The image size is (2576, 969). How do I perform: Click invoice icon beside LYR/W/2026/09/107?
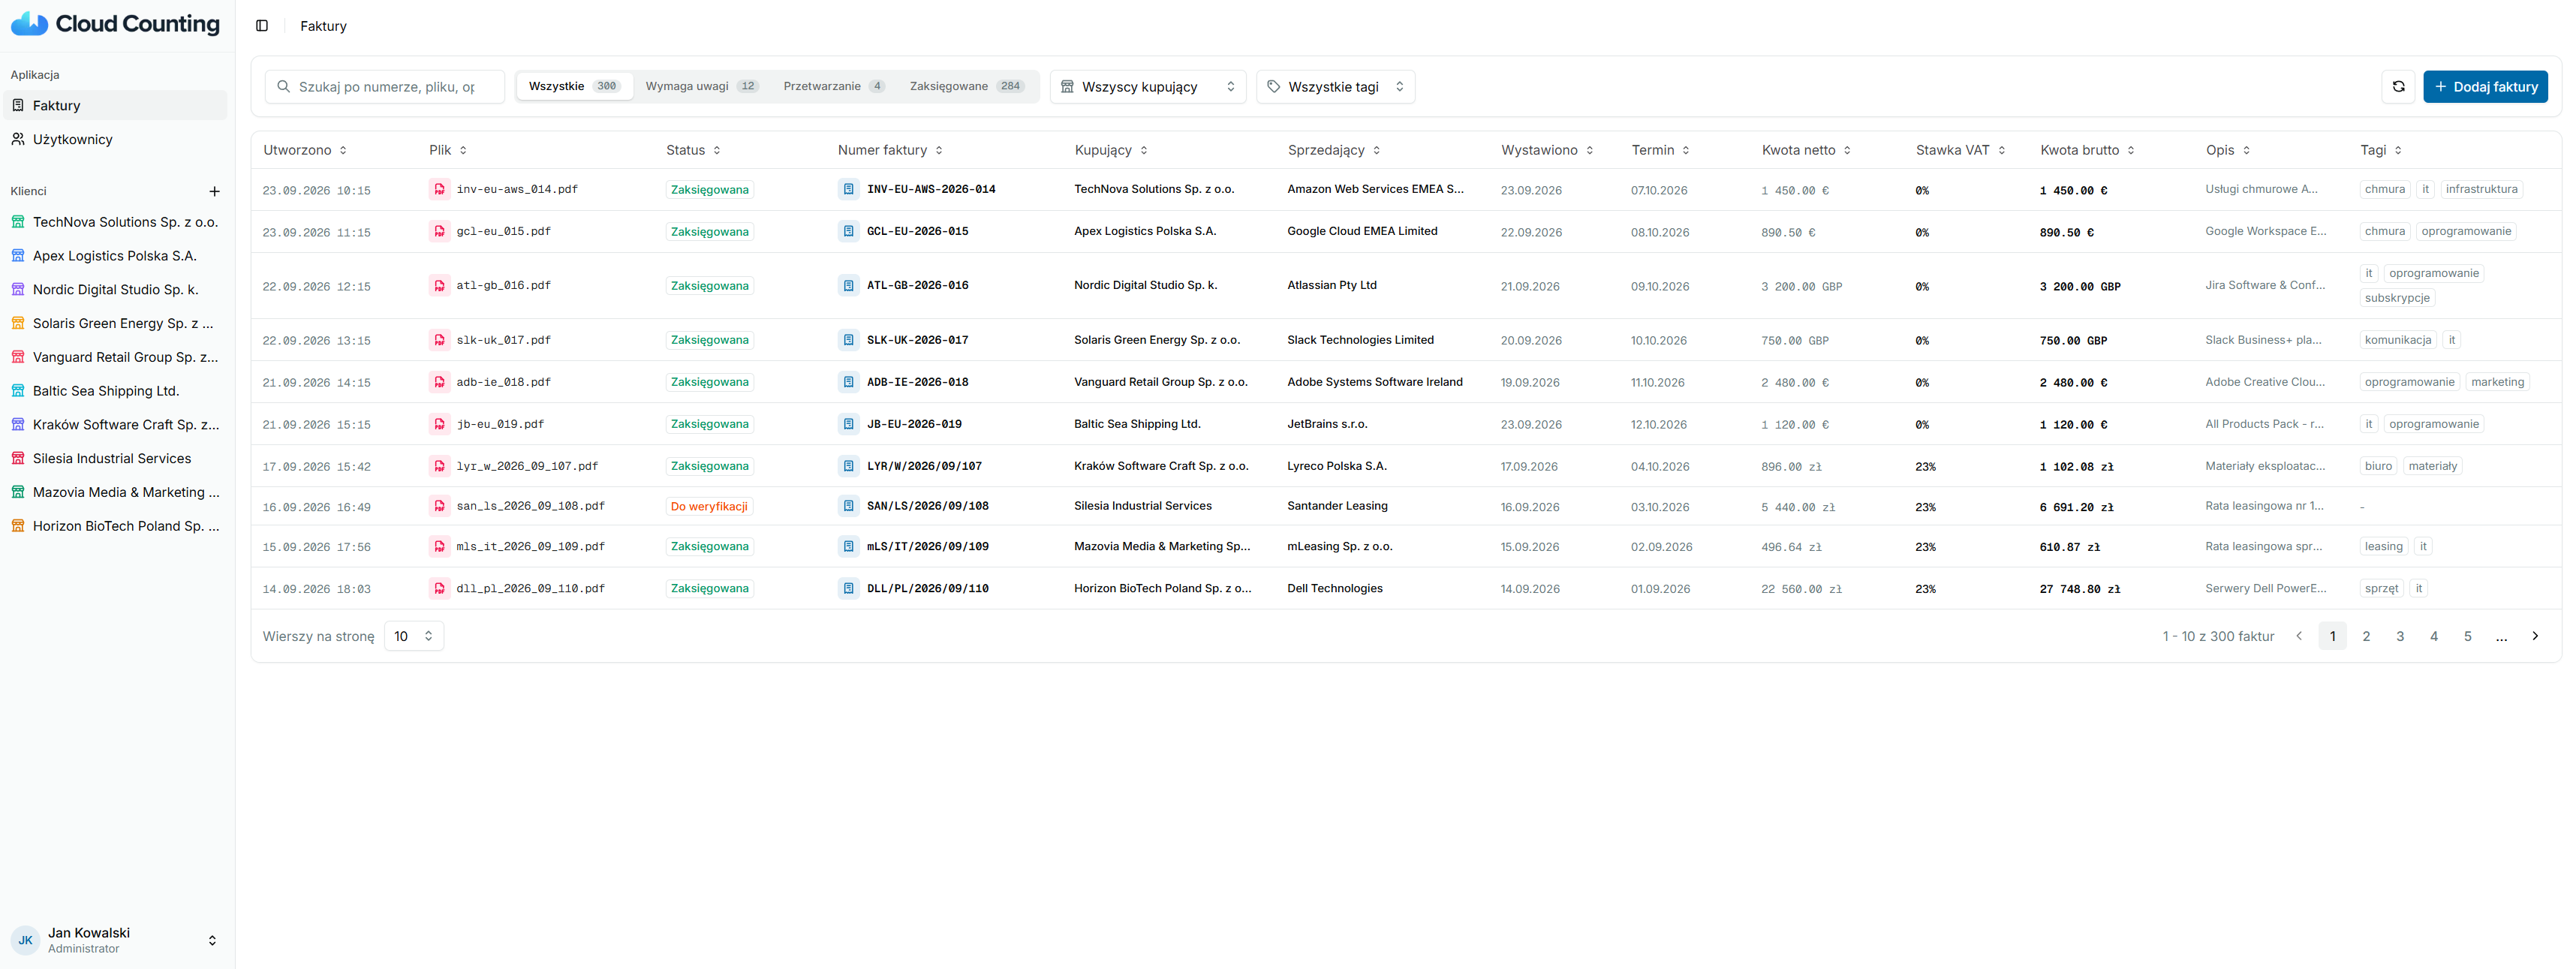(848, 466)
